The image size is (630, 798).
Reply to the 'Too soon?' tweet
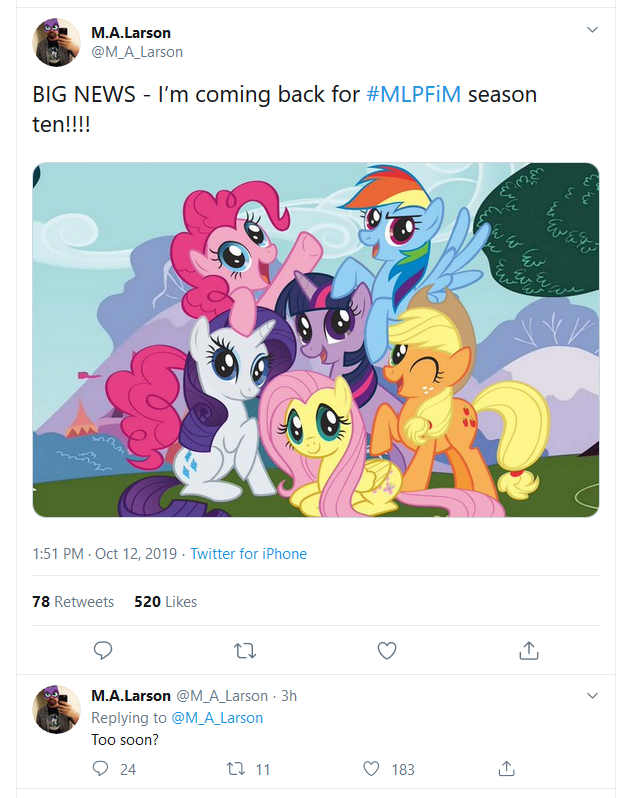pyautogui.click(x=100, y=768)
